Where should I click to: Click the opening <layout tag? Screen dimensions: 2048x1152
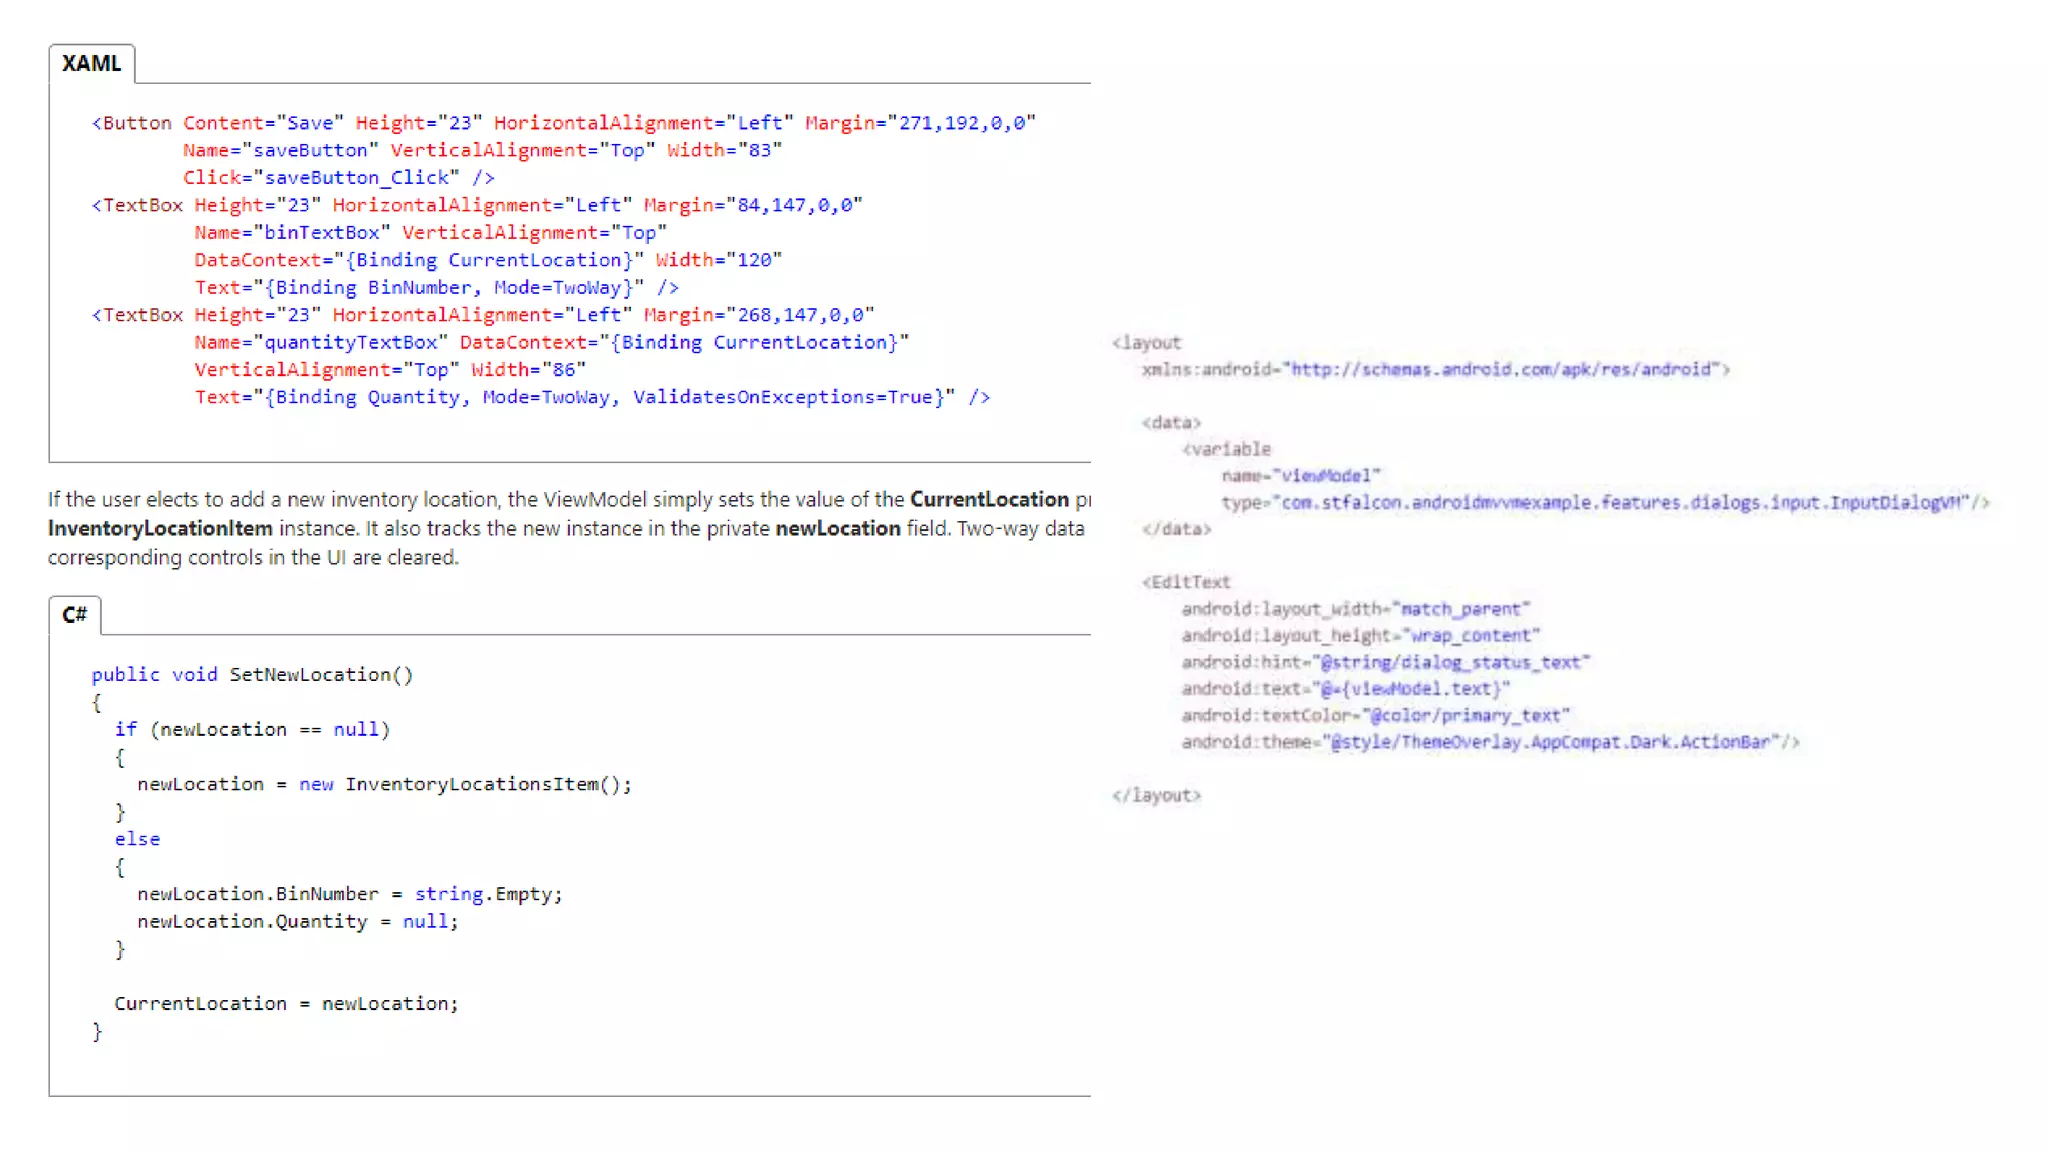(1146, 343)
